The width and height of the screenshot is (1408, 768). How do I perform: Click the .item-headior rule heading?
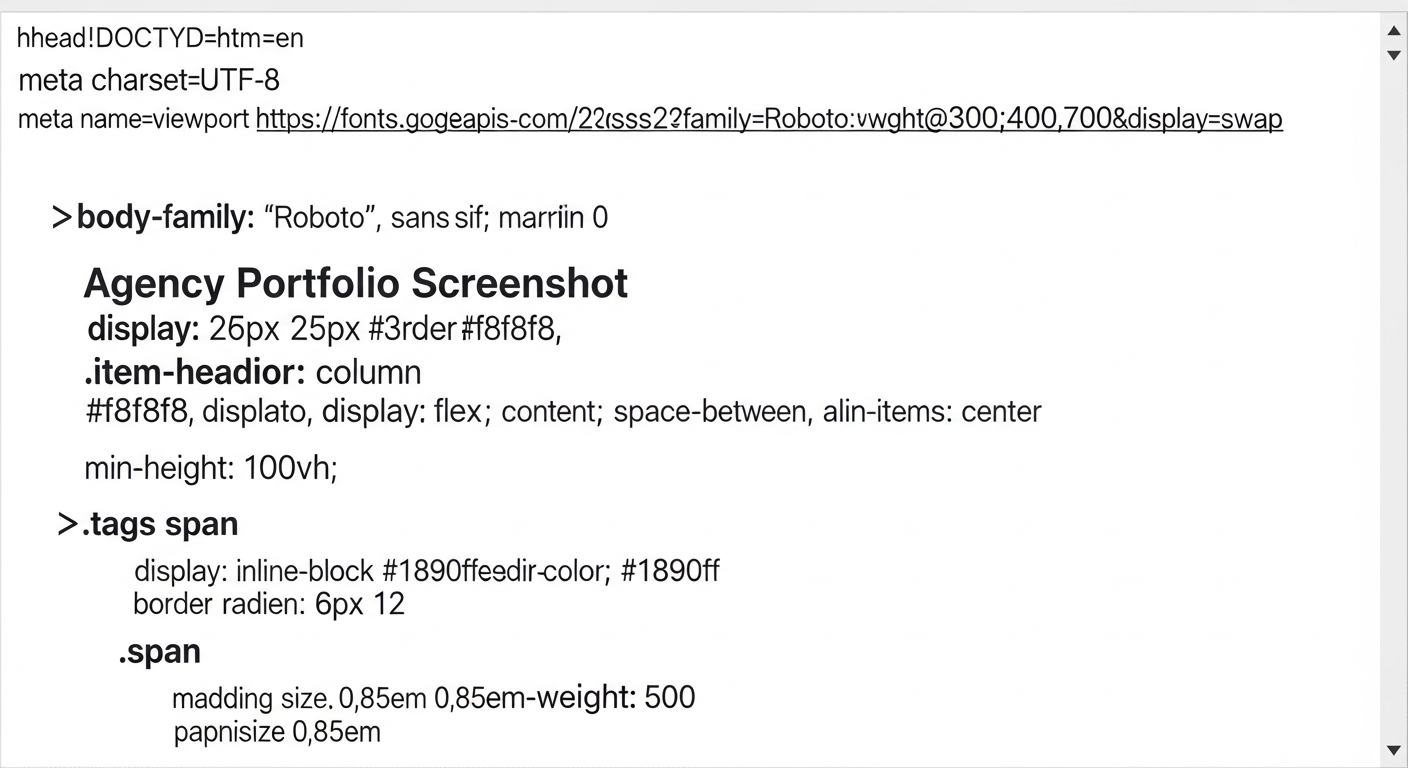[x=193, y=372]
